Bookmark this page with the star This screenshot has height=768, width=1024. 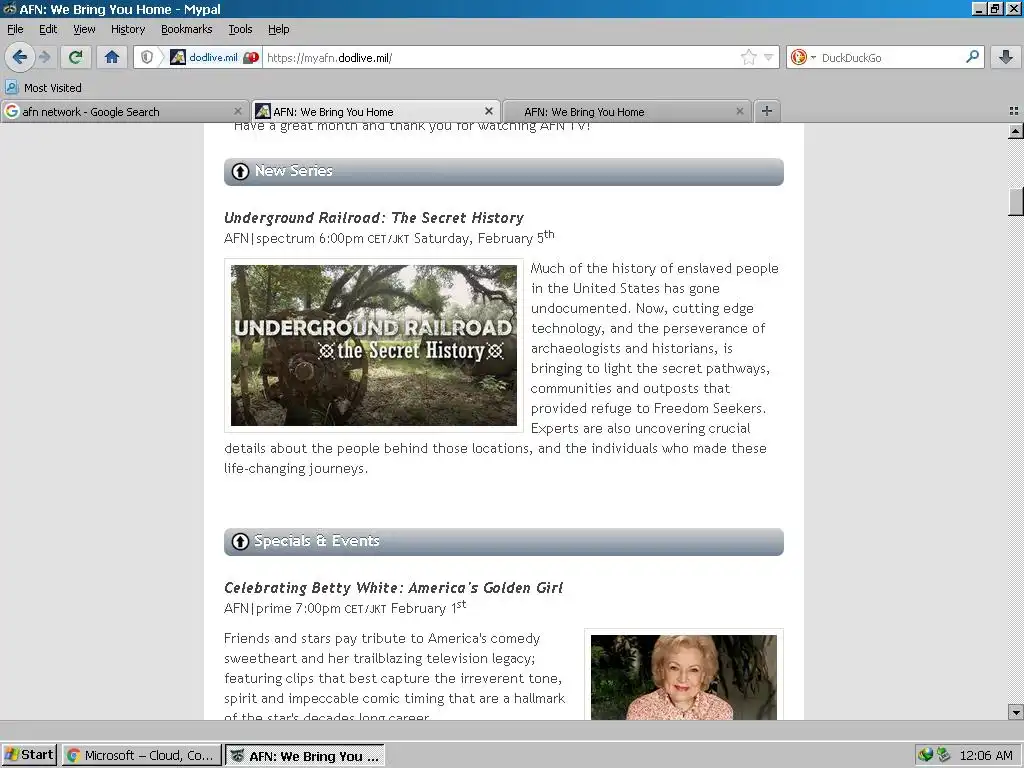748,57
